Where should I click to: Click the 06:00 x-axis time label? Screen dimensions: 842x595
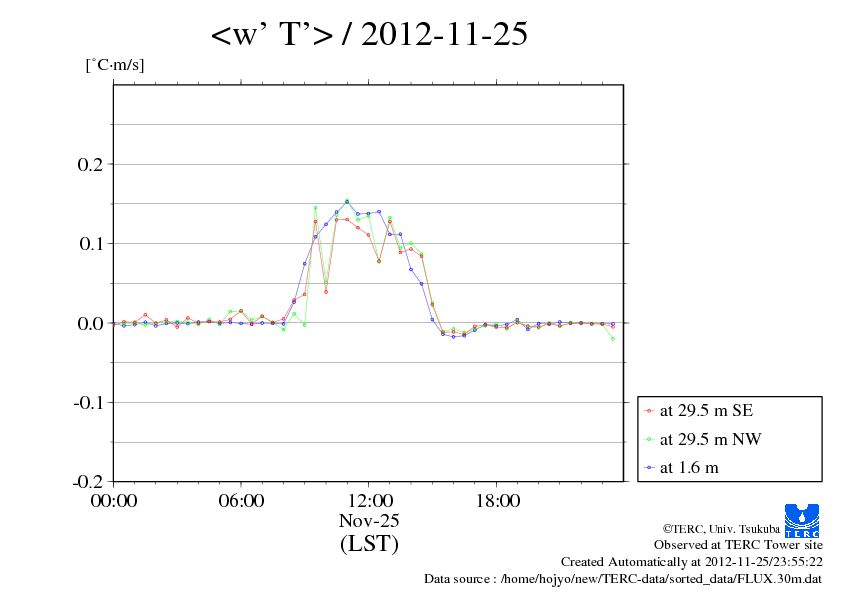pos(241,501)
